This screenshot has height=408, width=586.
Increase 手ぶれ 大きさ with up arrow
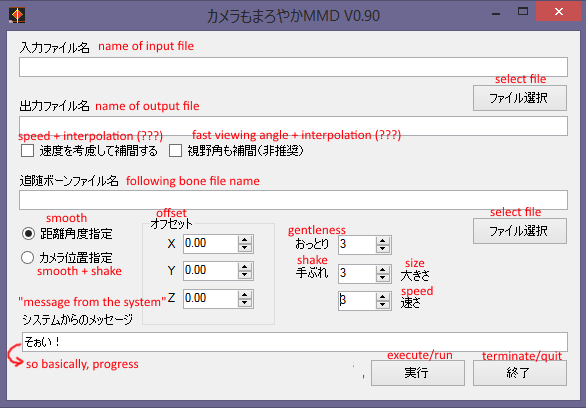(x=383, y=269)
